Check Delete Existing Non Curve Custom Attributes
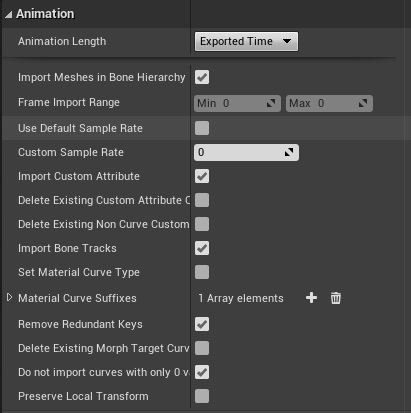Screen dimensions: 411x413 (x=202, y=224)
